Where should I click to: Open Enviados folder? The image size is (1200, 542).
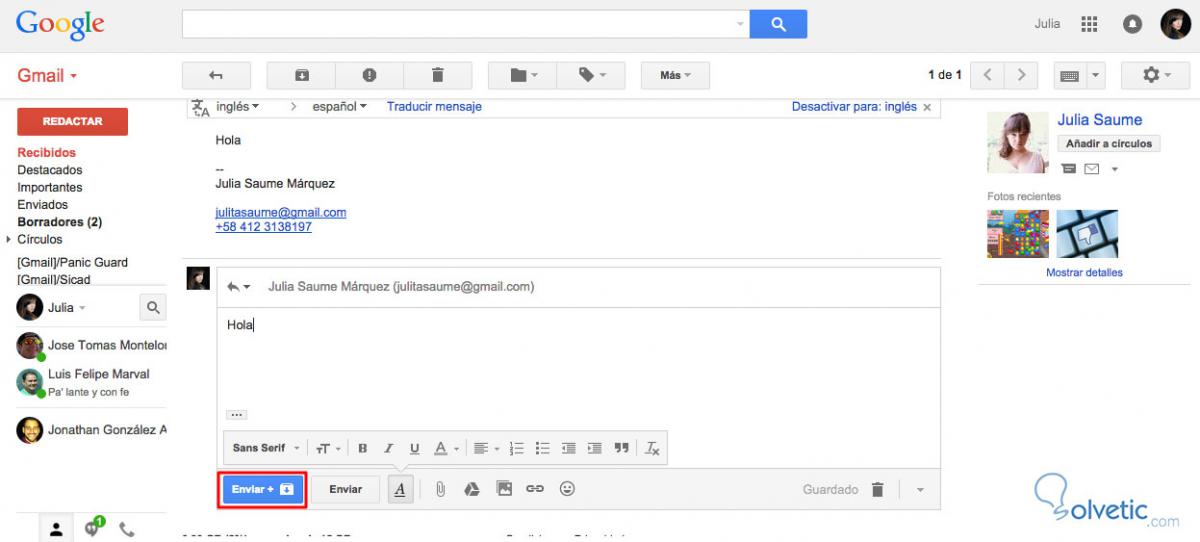[x=42, y=204]
